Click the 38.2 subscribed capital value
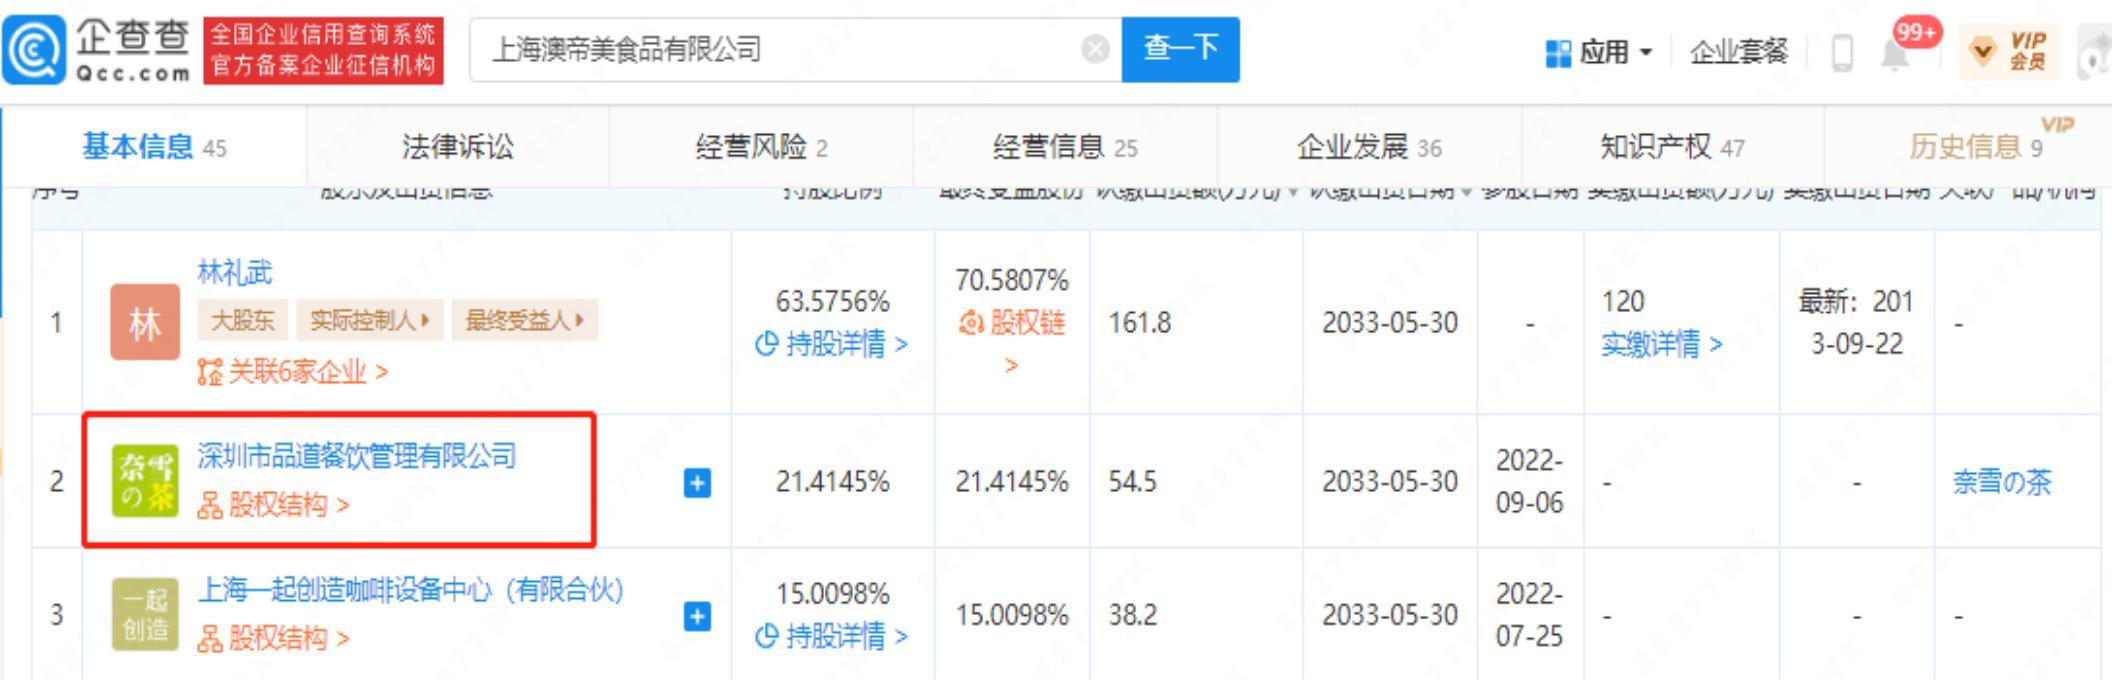2112x681 pixels. point(1132,615)
